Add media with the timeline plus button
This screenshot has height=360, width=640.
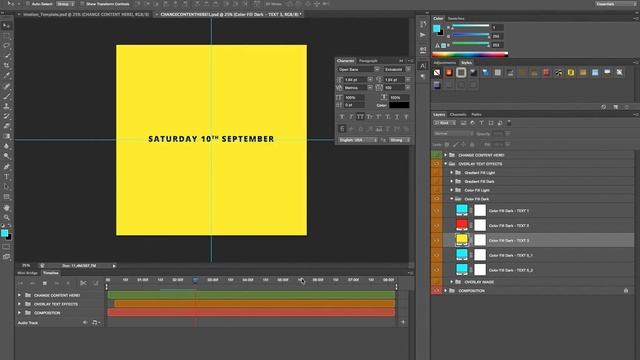point(403,322)
